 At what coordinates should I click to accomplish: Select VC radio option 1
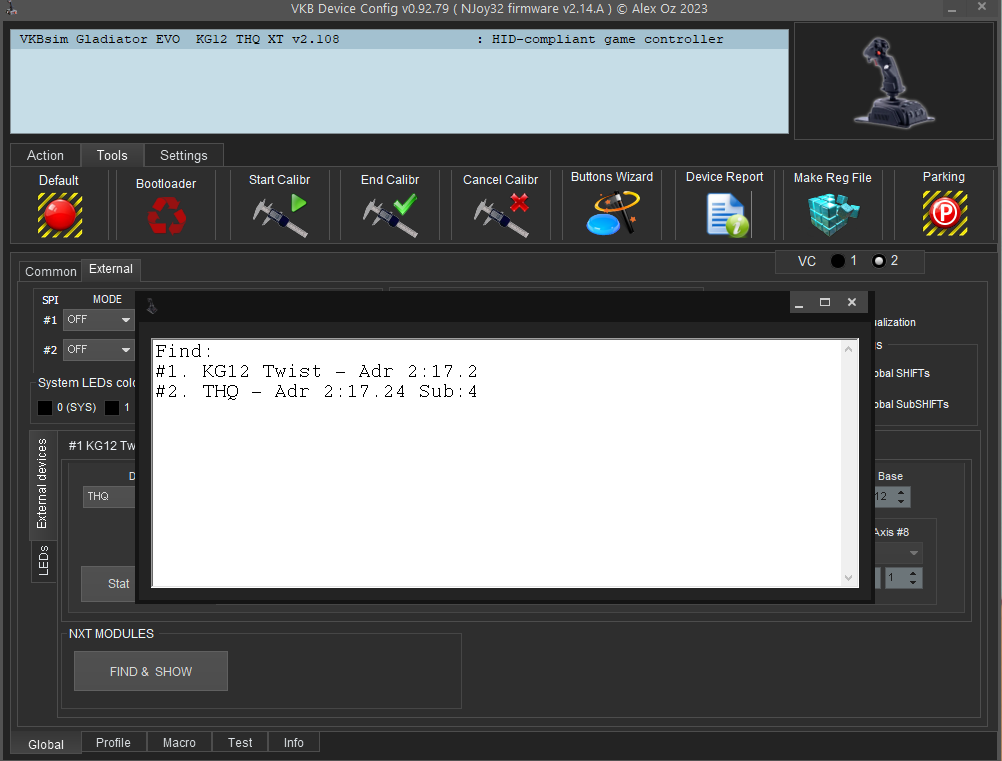pyautogui.click(x=837, y=261)
